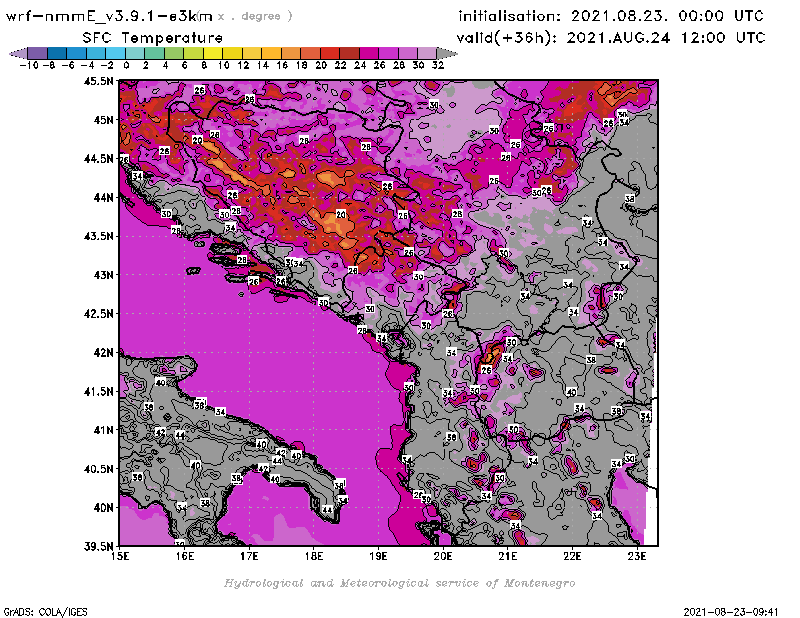The width and height of the screenshot is (800, 618).
Task: Click the 42.5N latitude axis label
Action: pyautogui.click(x=99, y=314)
